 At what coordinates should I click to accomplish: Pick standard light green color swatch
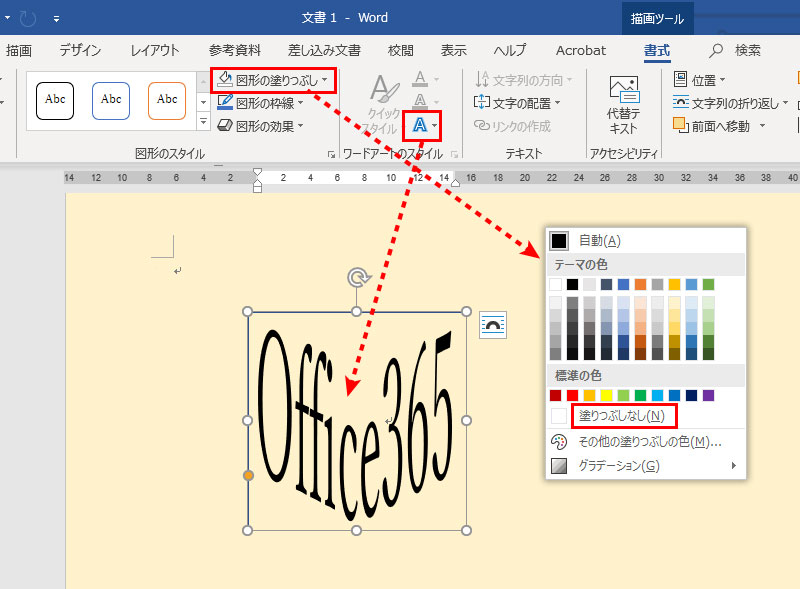pos(623,395)
